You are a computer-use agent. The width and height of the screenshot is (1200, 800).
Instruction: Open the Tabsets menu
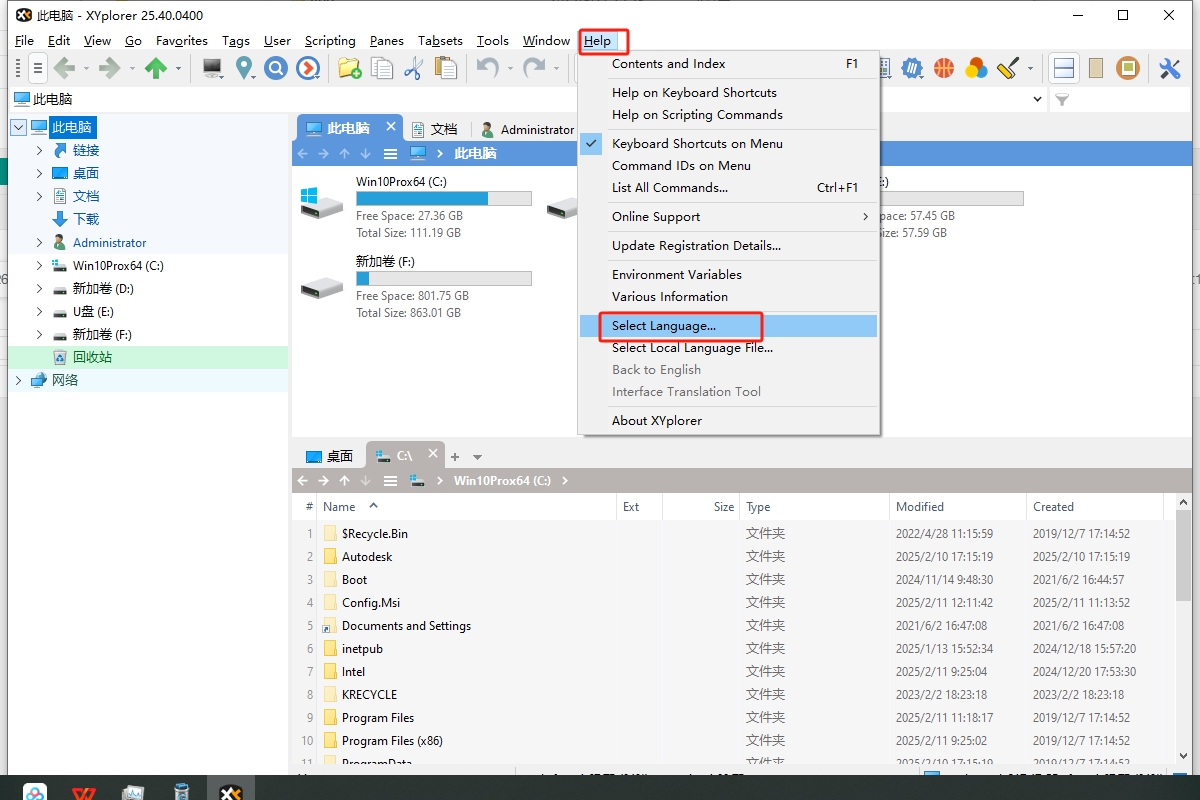pyautogui.click(x=440, y=41)
